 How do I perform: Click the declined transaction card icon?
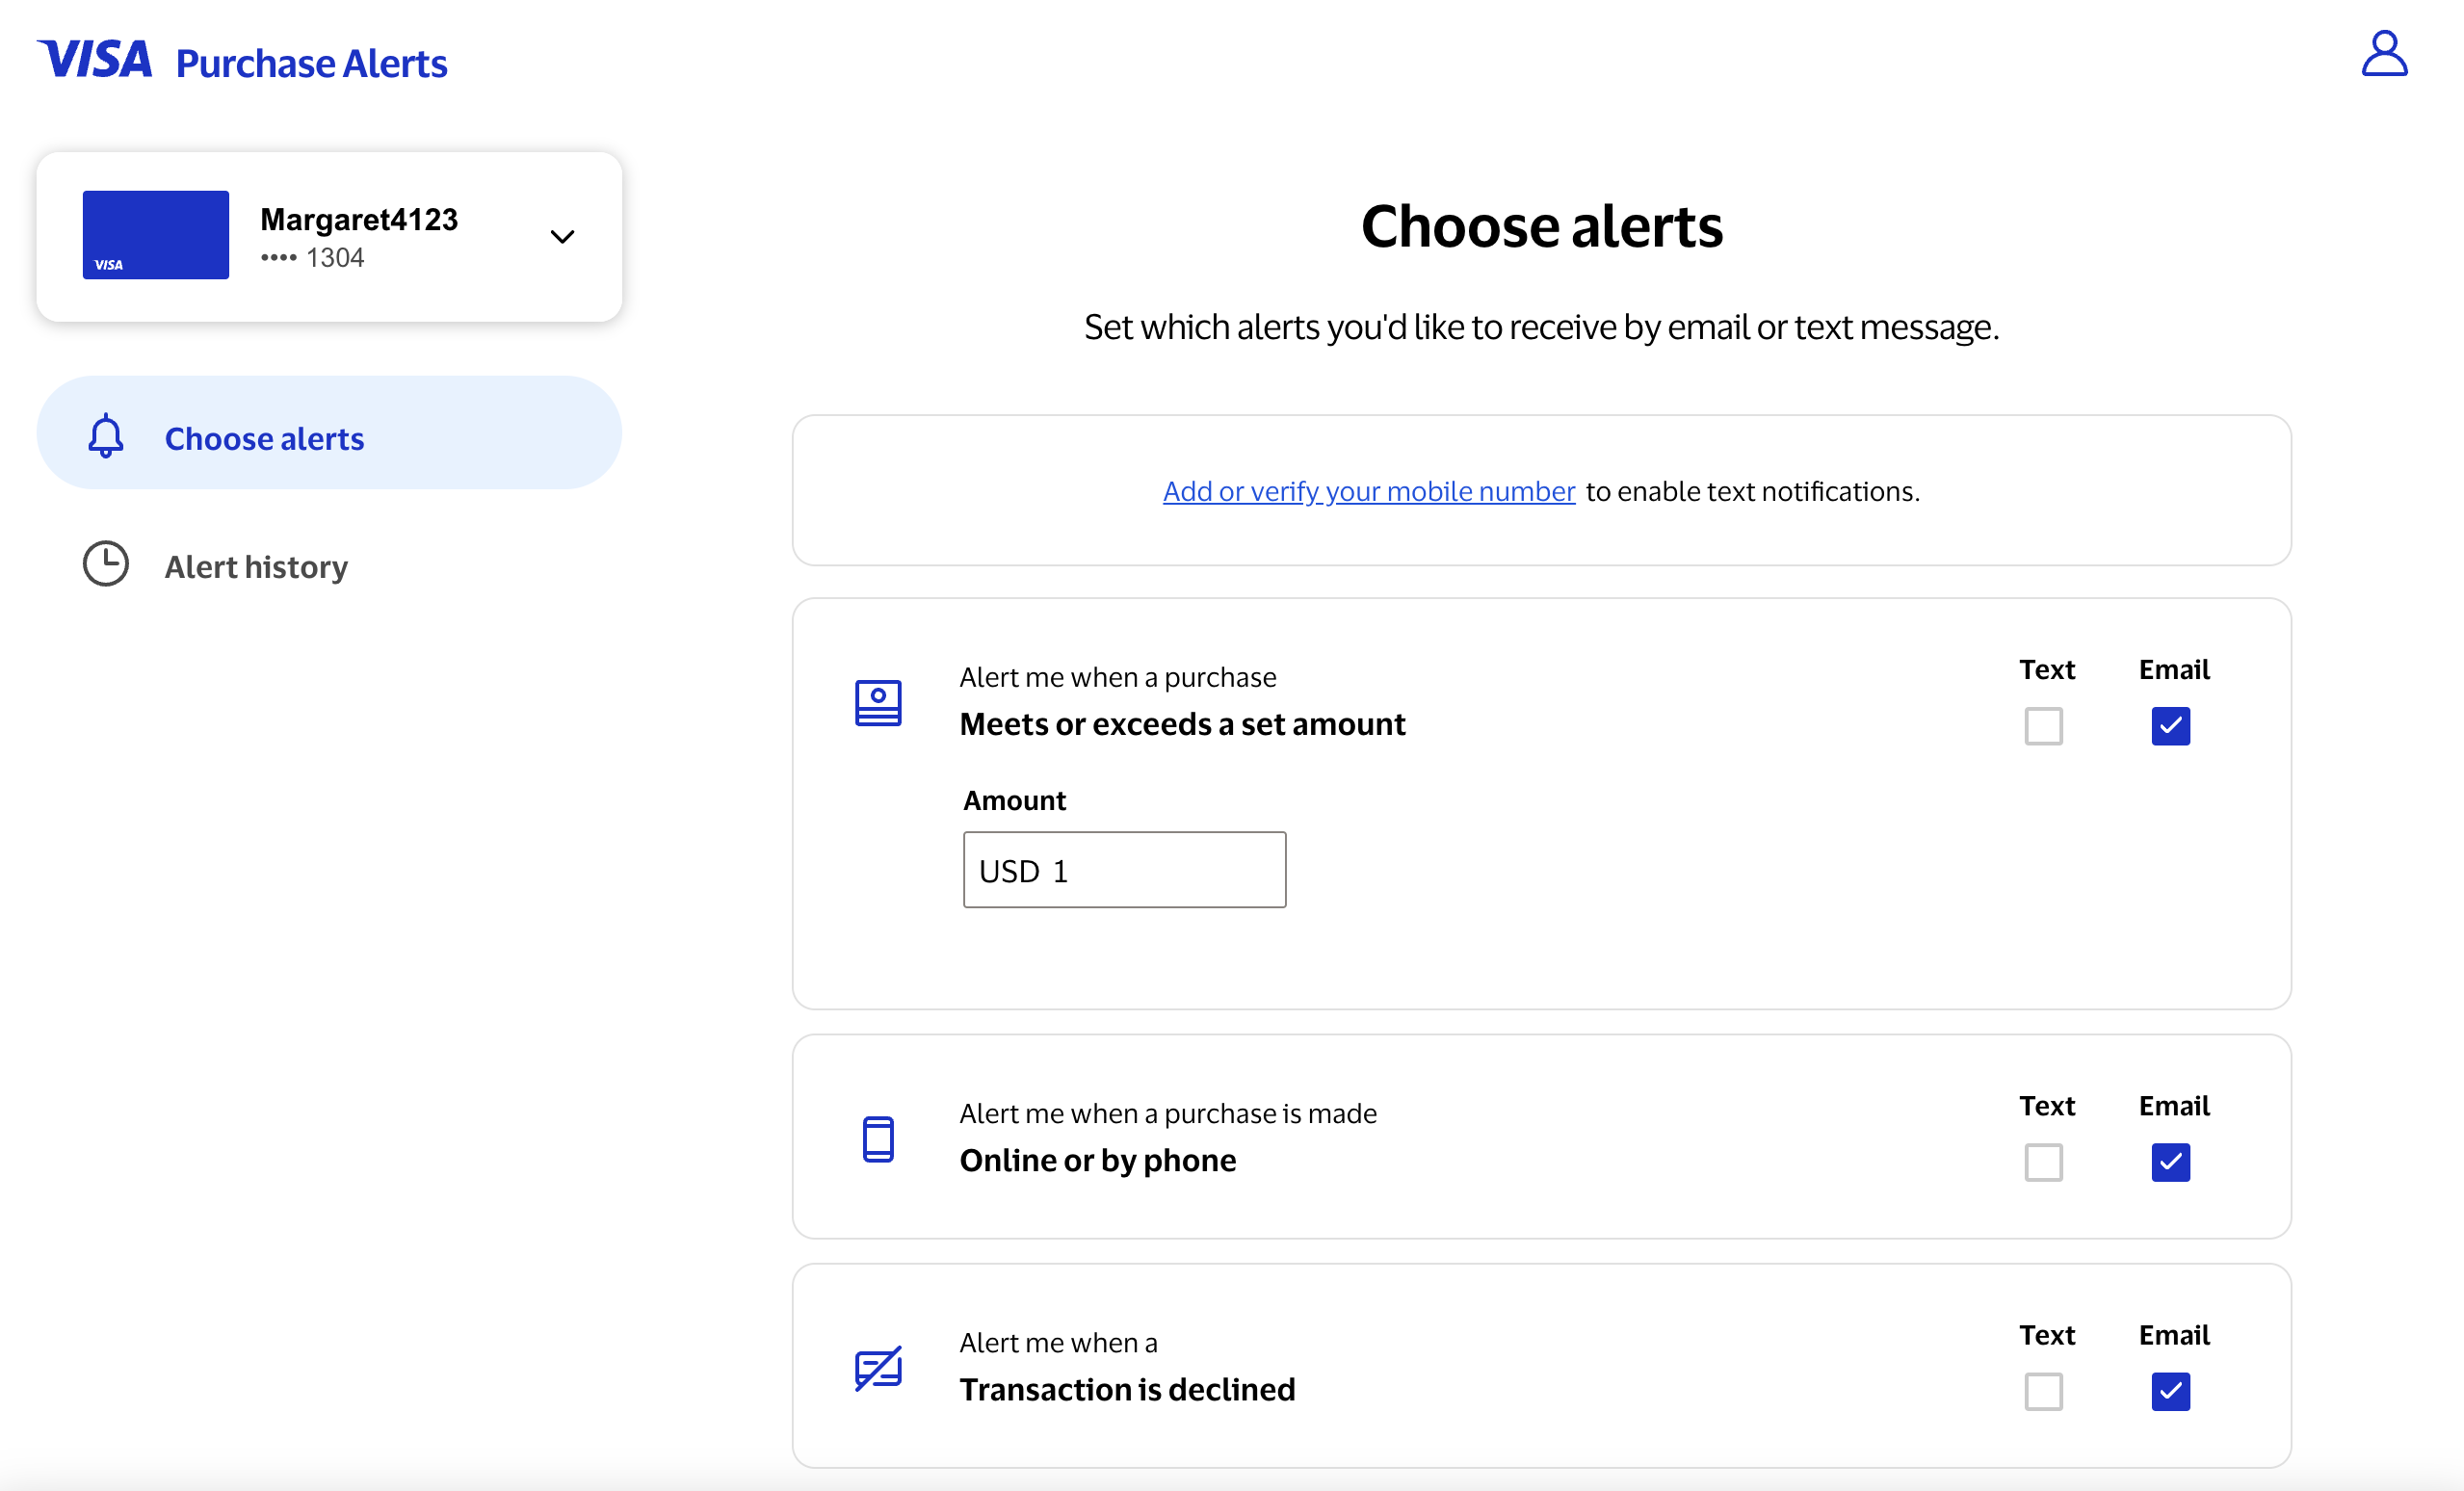tap(878, 1368)
